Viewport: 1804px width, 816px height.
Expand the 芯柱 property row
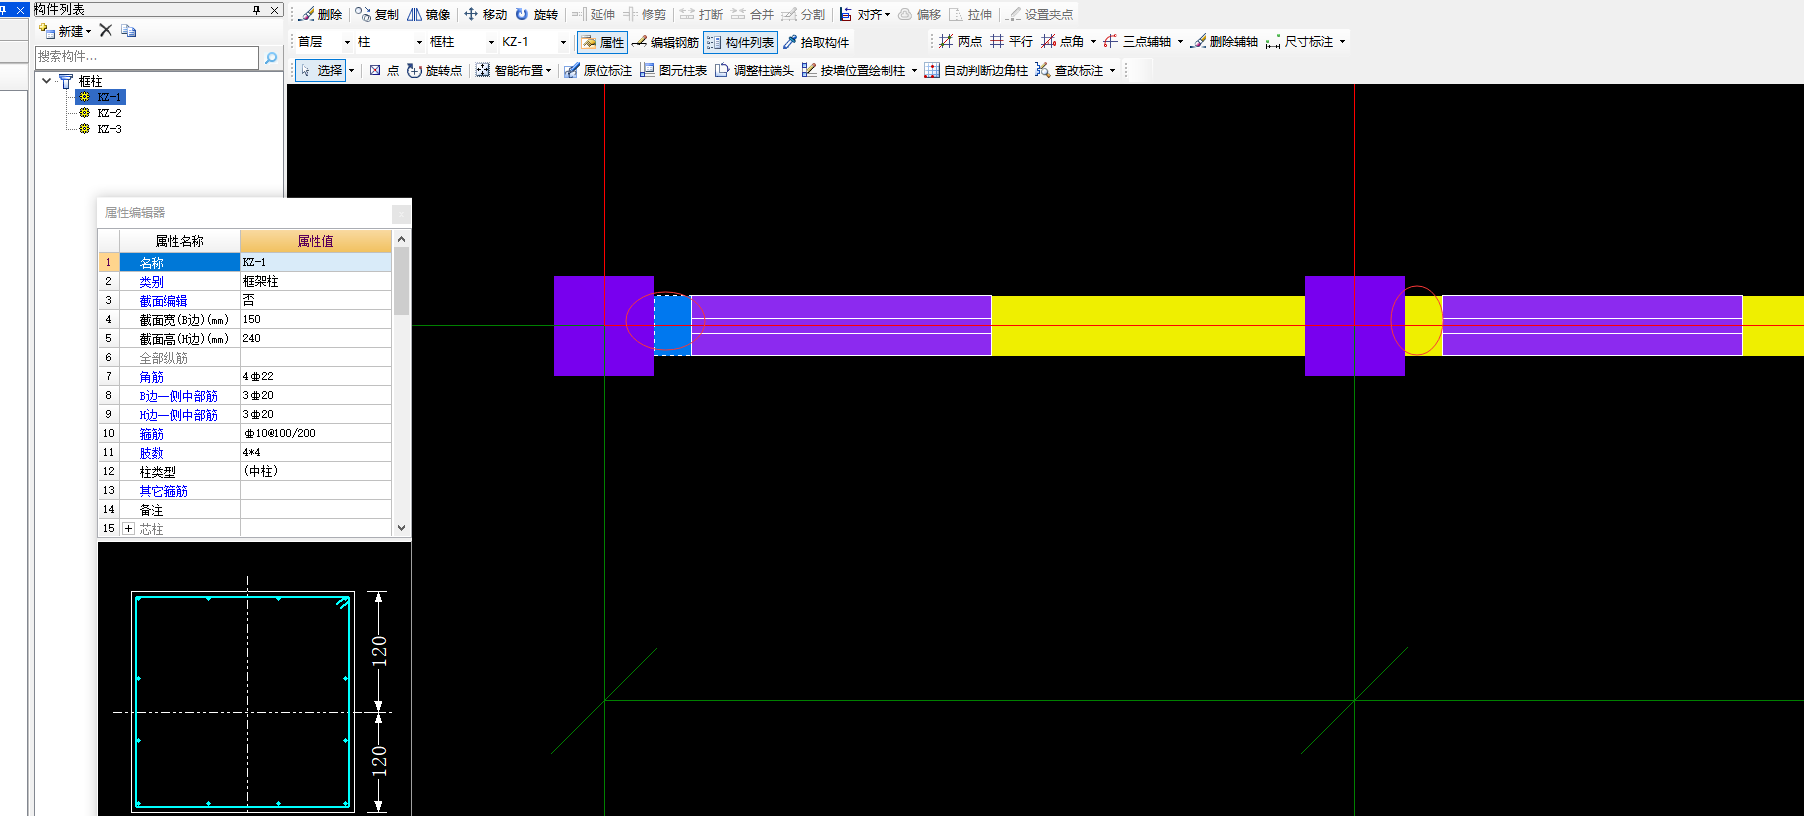[128, 529]
